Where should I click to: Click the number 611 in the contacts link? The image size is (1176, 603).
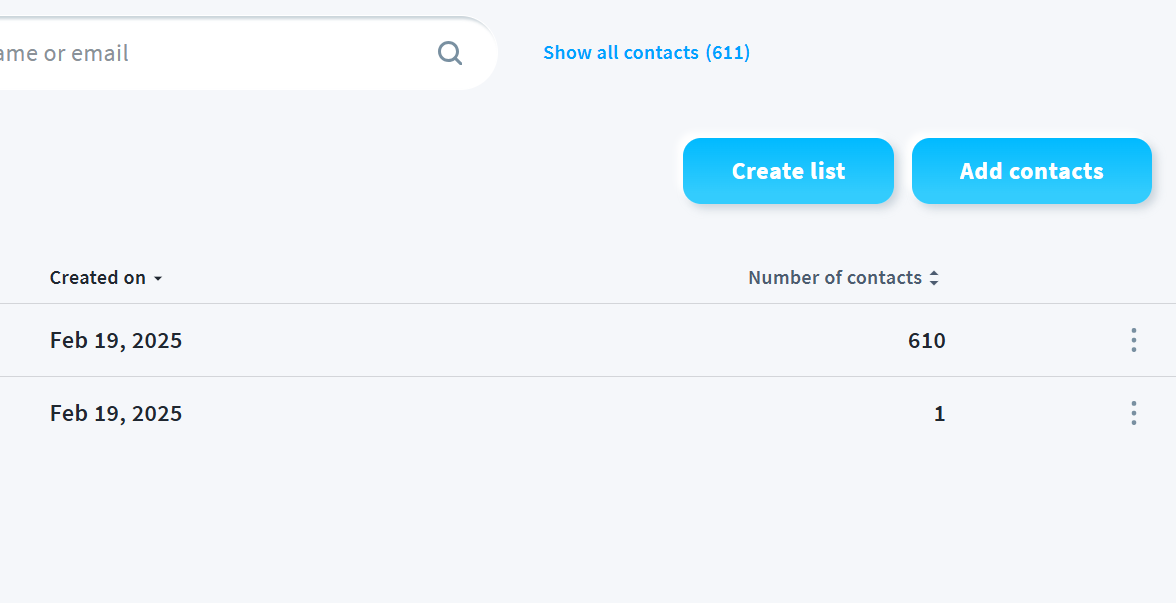click(727, 53)
